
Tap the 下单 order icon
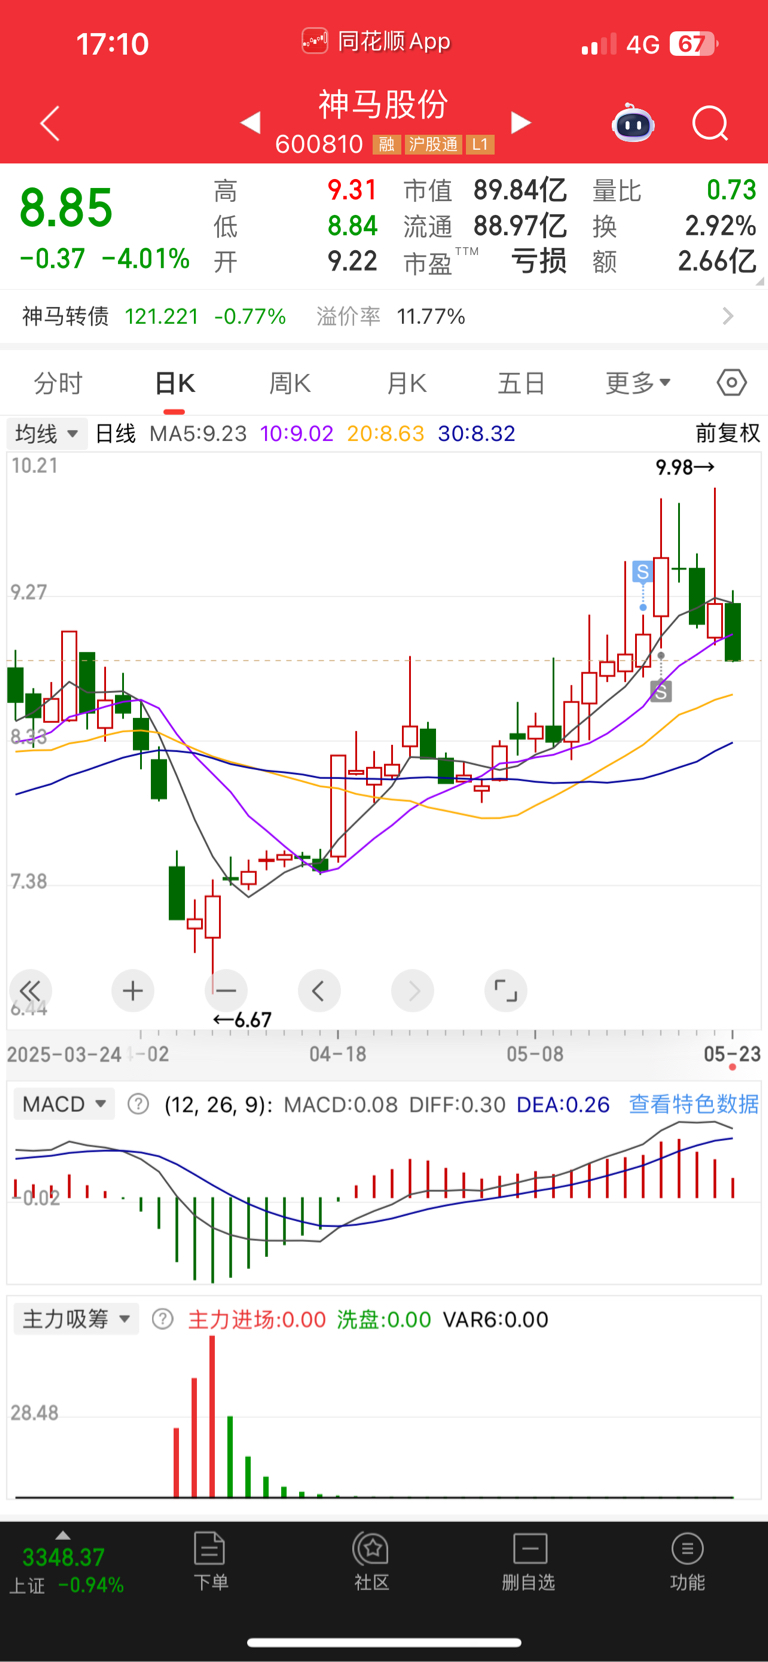(210, 1561)
